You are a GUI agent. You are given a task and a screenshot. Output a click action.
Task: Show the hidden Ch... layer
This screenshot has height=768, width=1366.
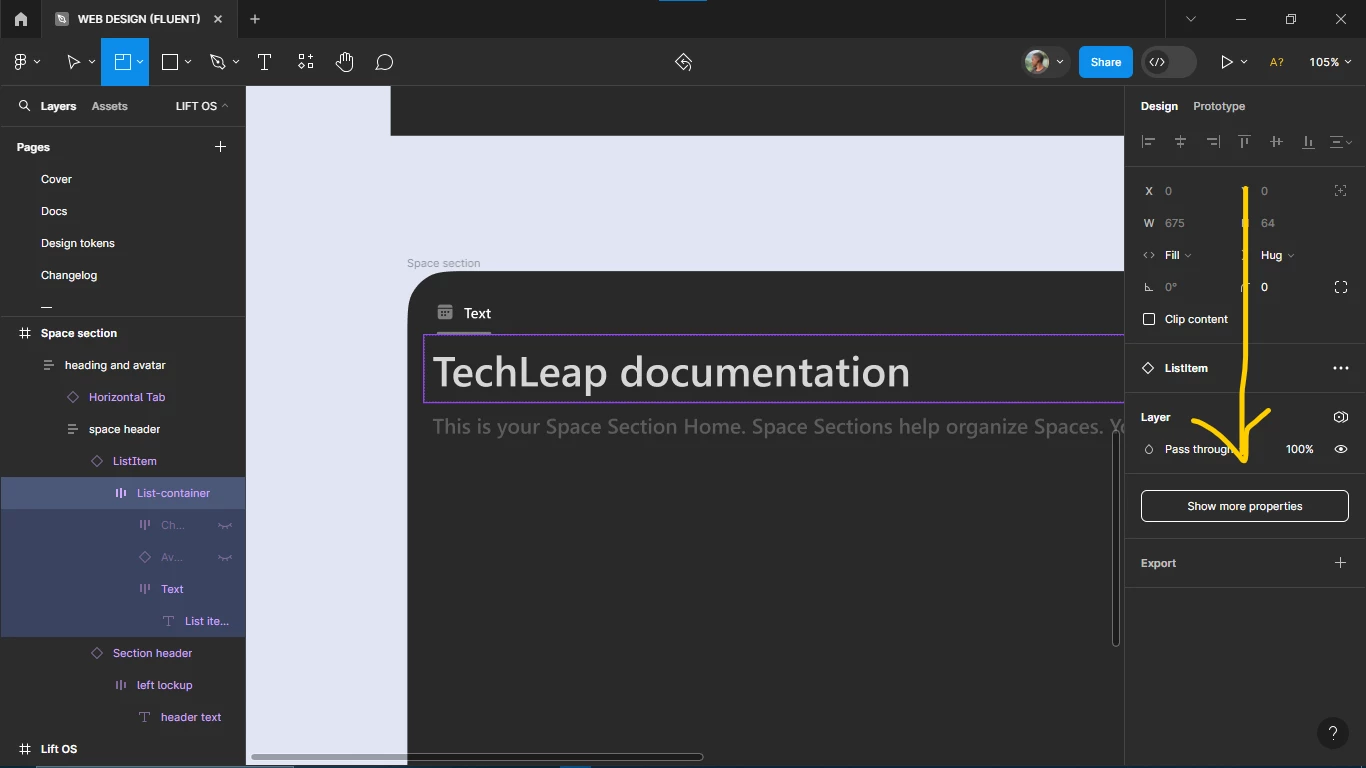(225, 525)
